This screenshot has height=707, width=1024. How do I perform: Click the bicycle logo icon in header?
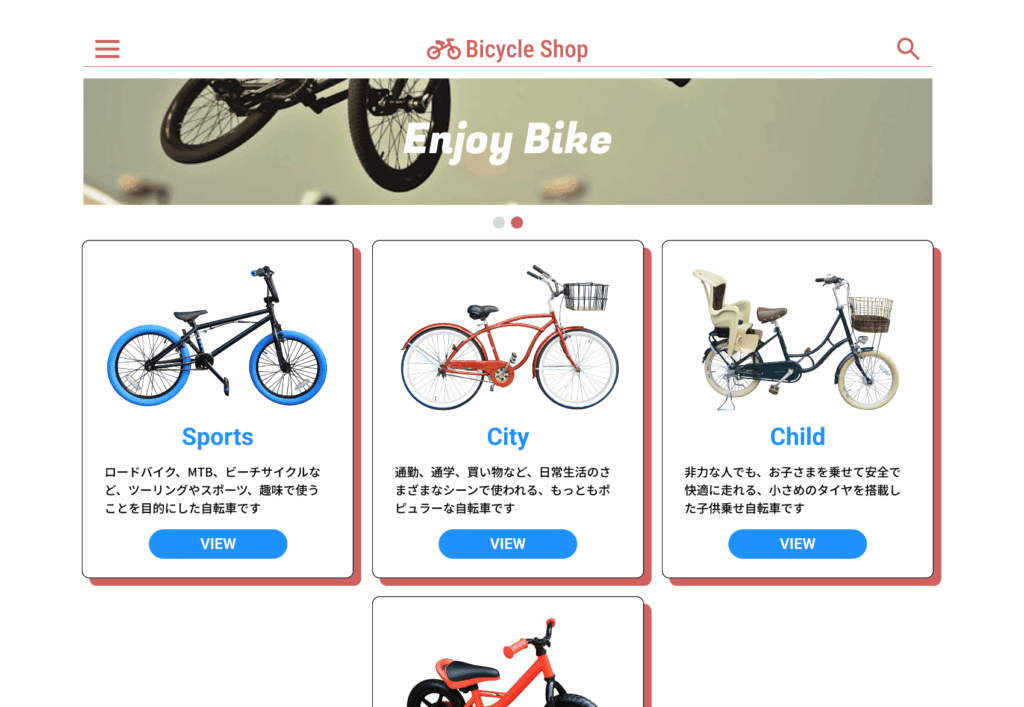(443, 50)
